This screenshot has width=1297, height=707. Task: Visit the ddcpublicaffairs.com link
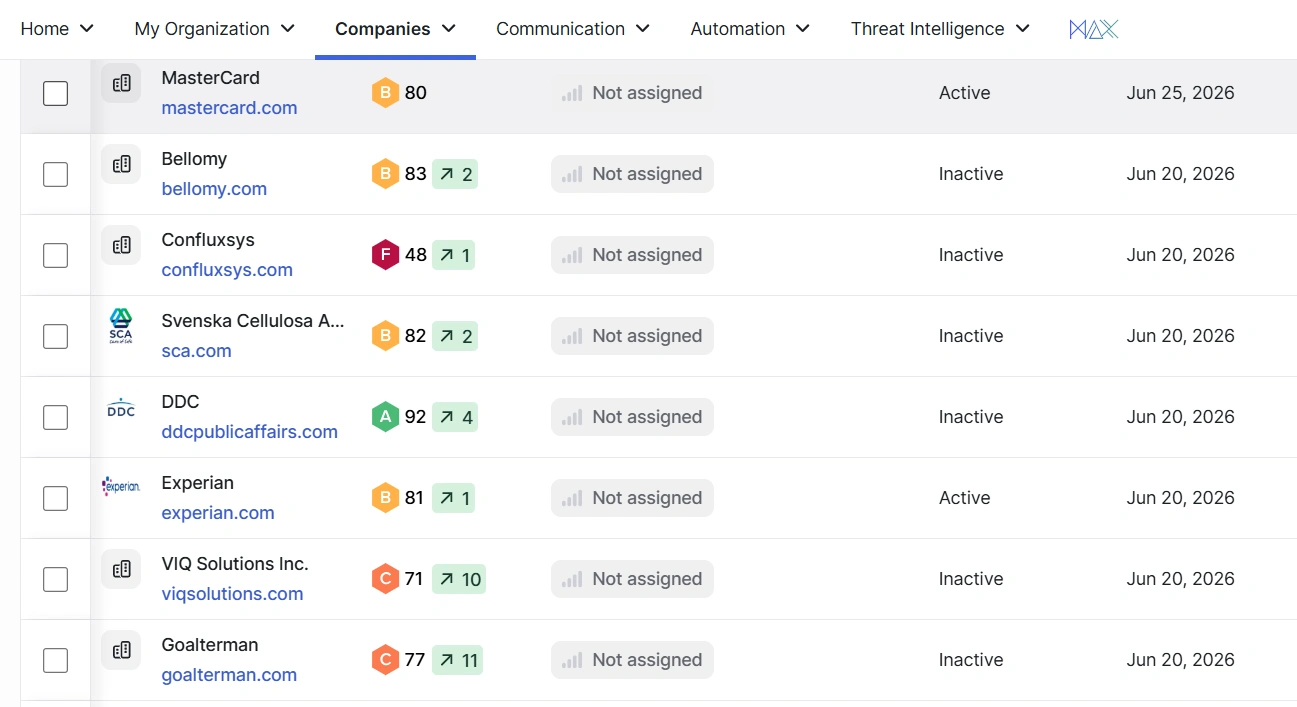pos(249,432)
